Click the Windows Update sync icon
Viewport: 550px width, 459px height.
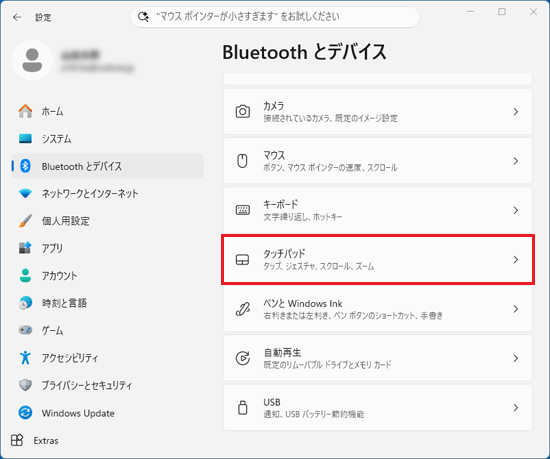point(25,413)
